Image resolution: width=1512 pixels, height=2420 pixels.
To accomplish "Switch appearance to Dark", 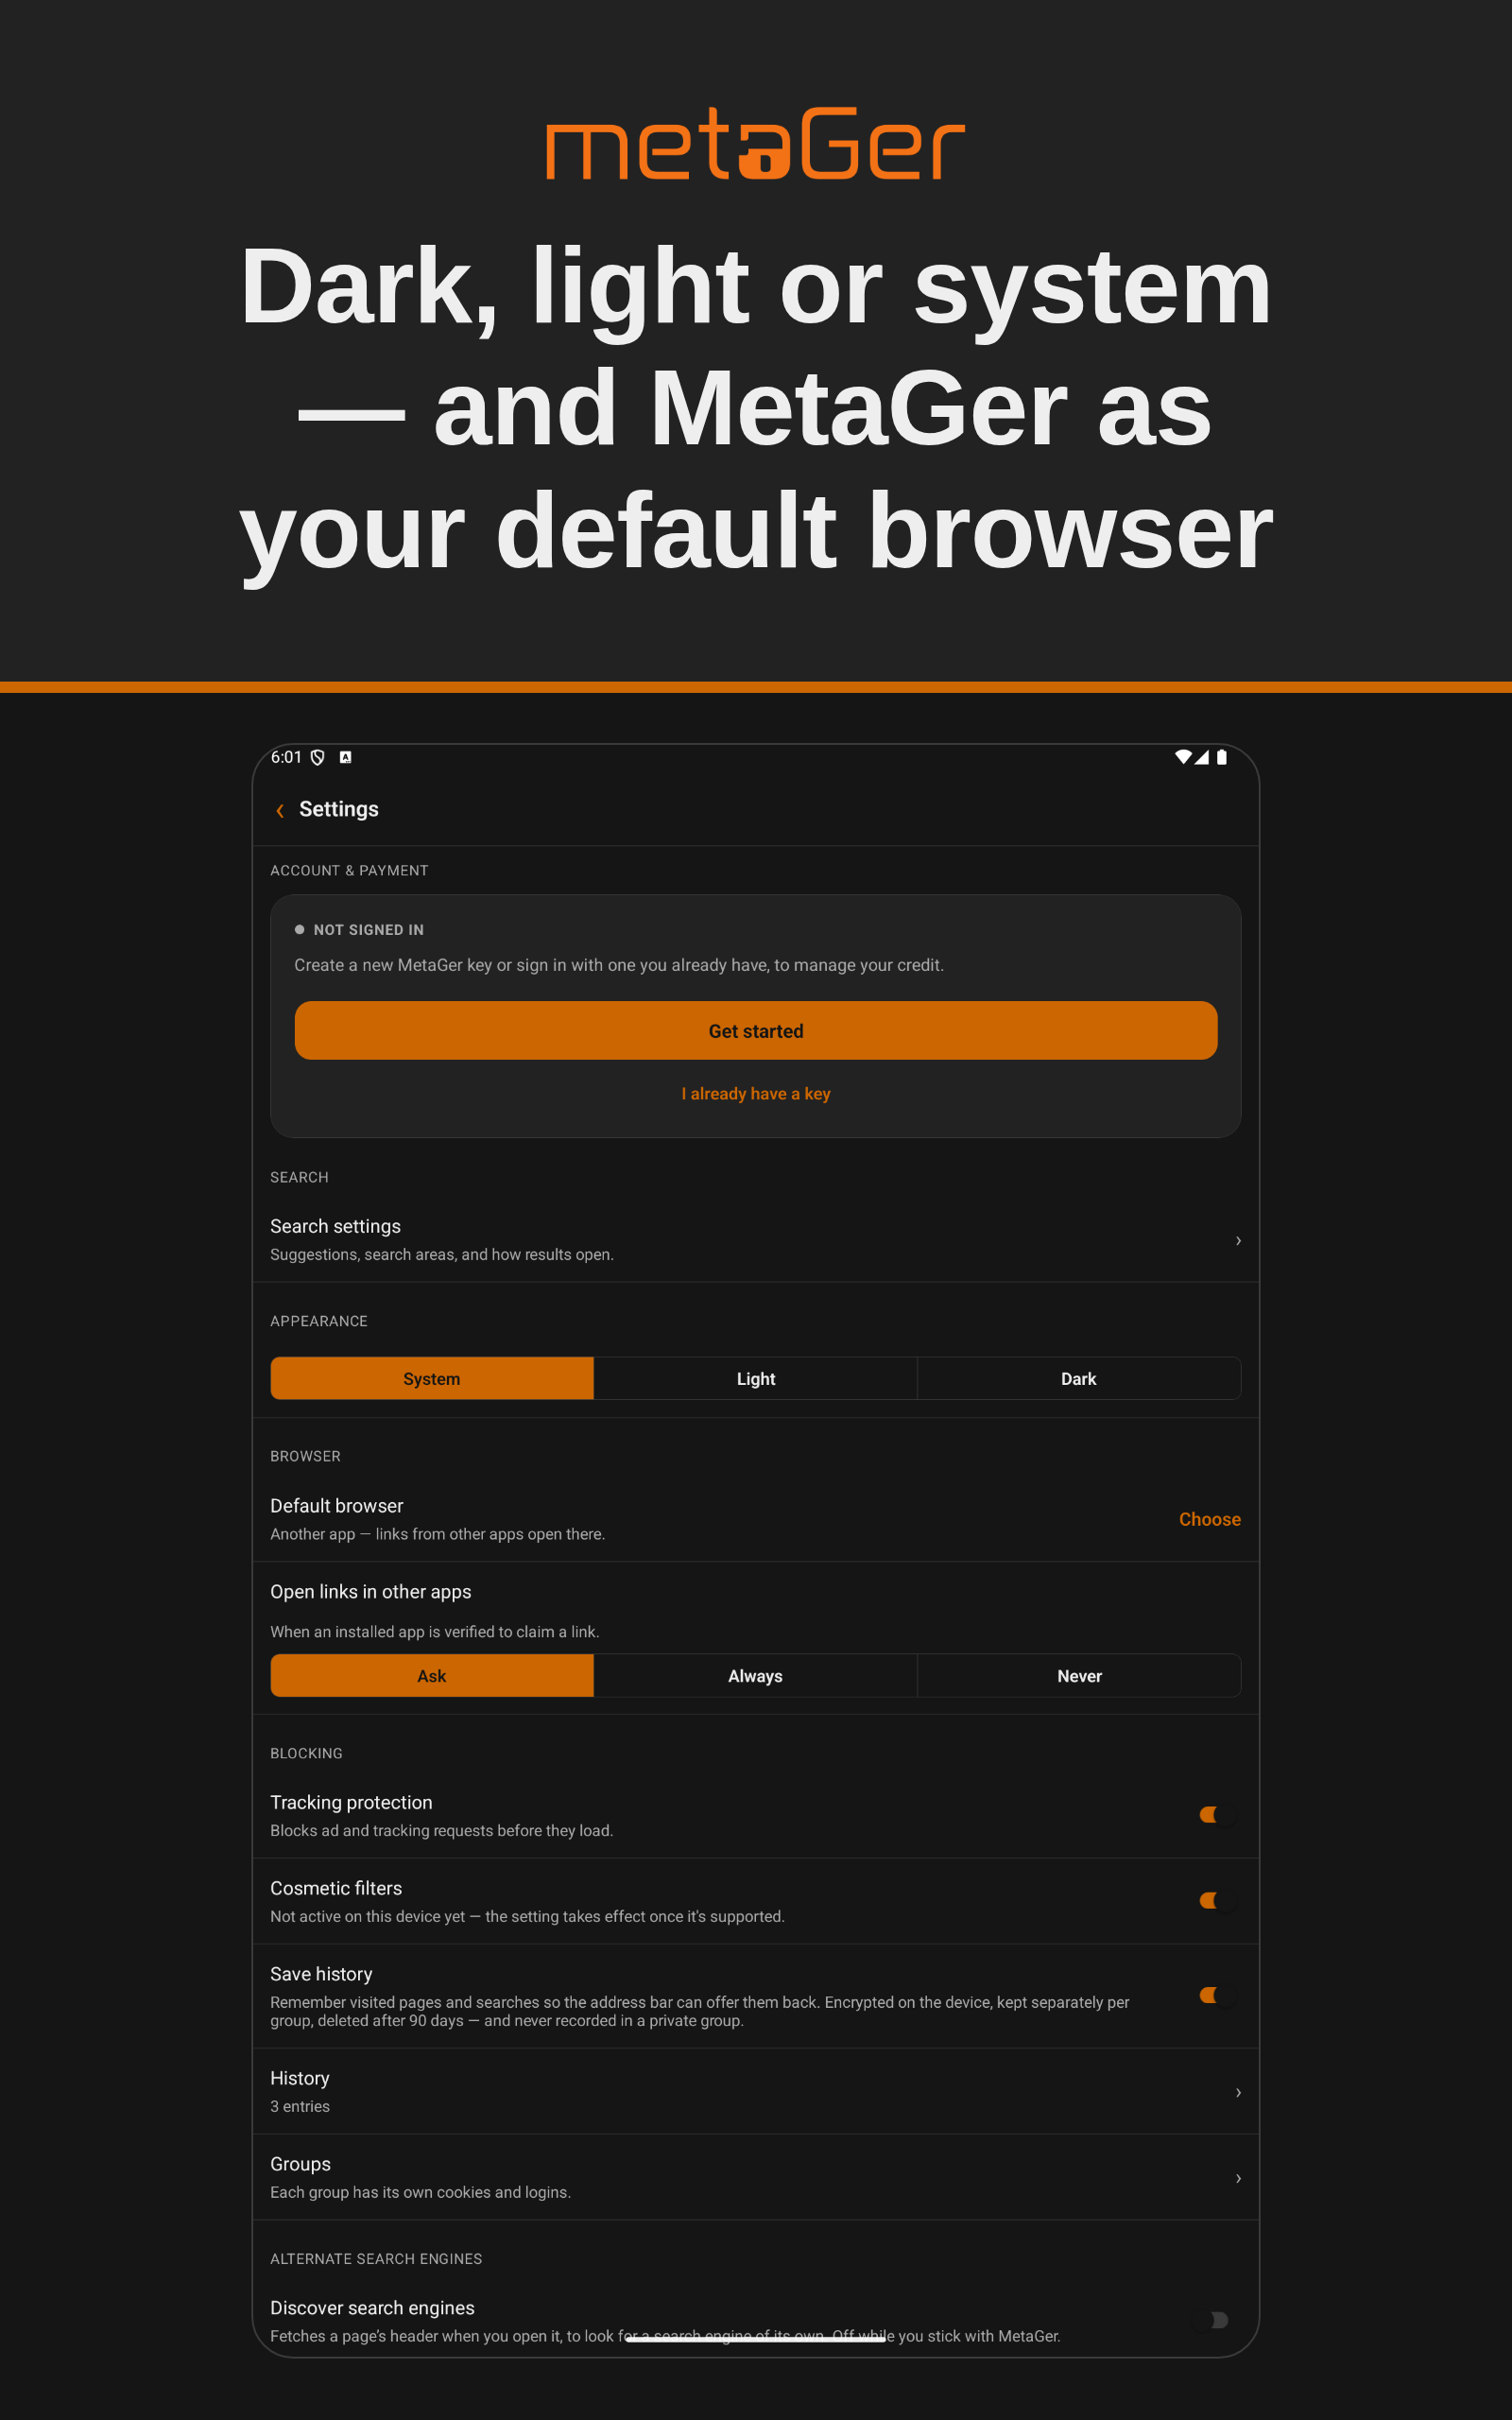I will (1079, 1378).
